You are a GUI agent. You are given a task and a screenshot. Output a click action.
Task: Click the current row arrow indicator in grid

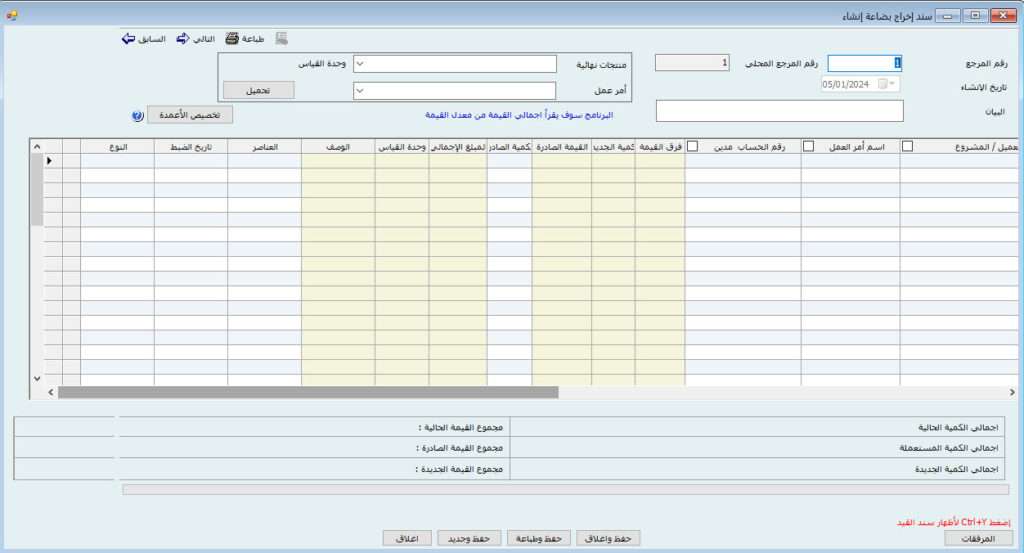pyautogui.click(x=48, y=160)
